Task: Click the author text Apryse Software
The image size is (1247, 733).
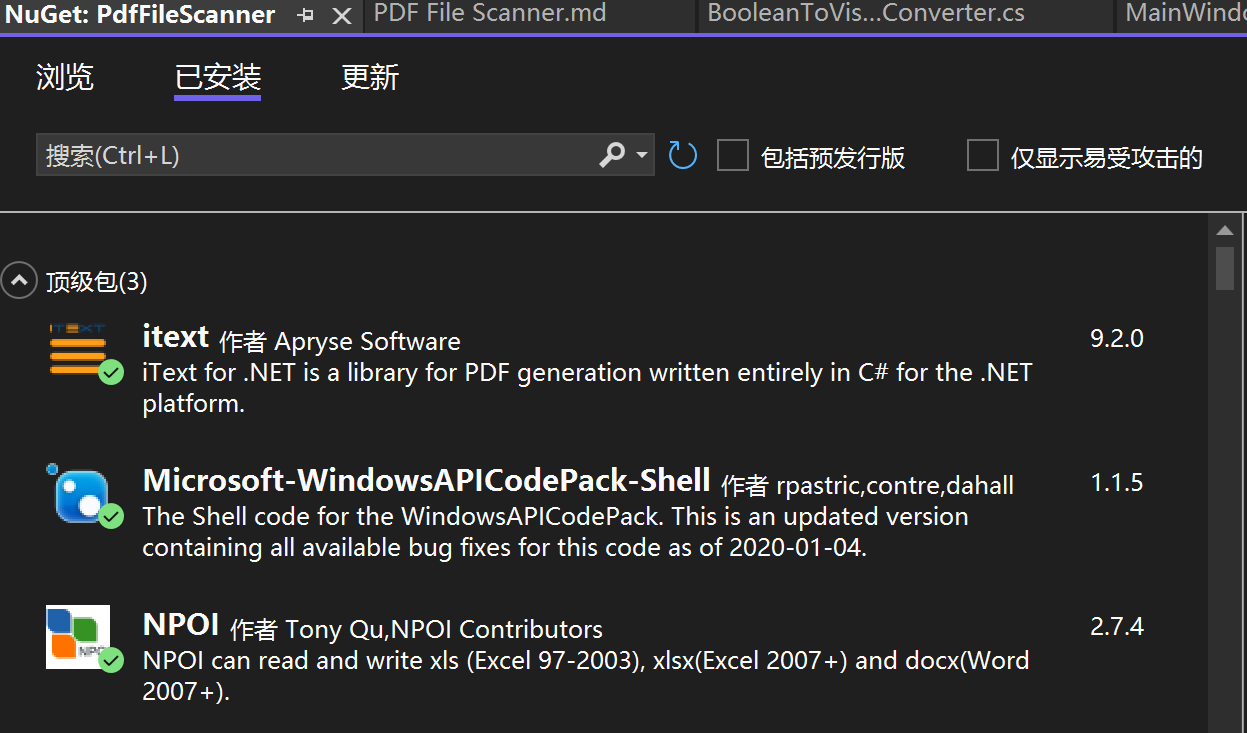Action: (x=368, y=341)
